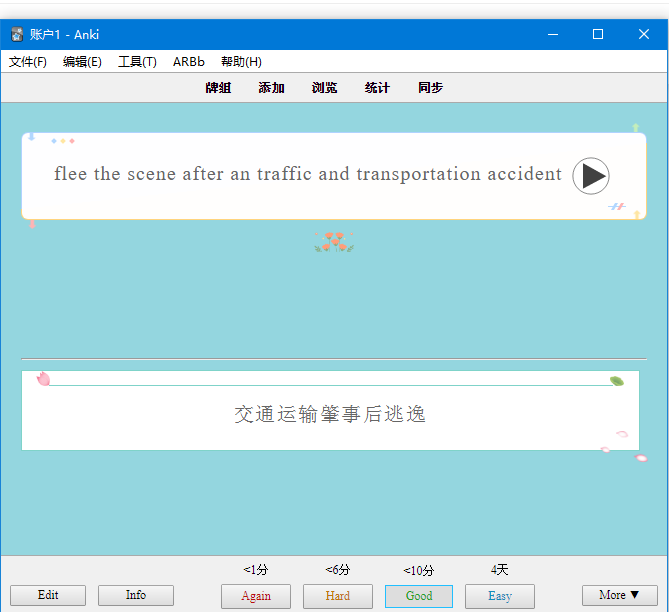Click the Info button

(136, 595)
